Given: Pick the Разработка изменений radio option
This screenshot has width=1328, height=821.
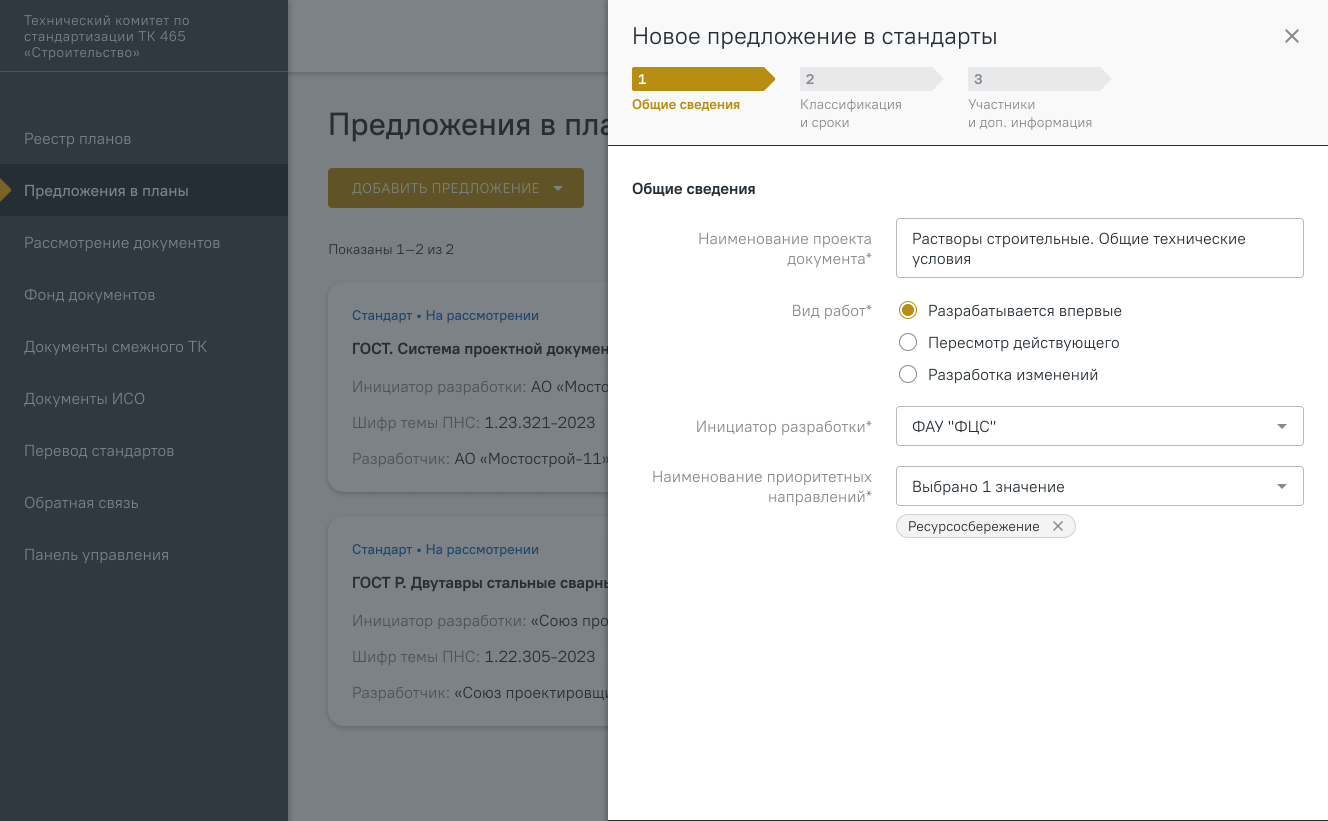Looking at the screenshot, I should tap(908, 375).
